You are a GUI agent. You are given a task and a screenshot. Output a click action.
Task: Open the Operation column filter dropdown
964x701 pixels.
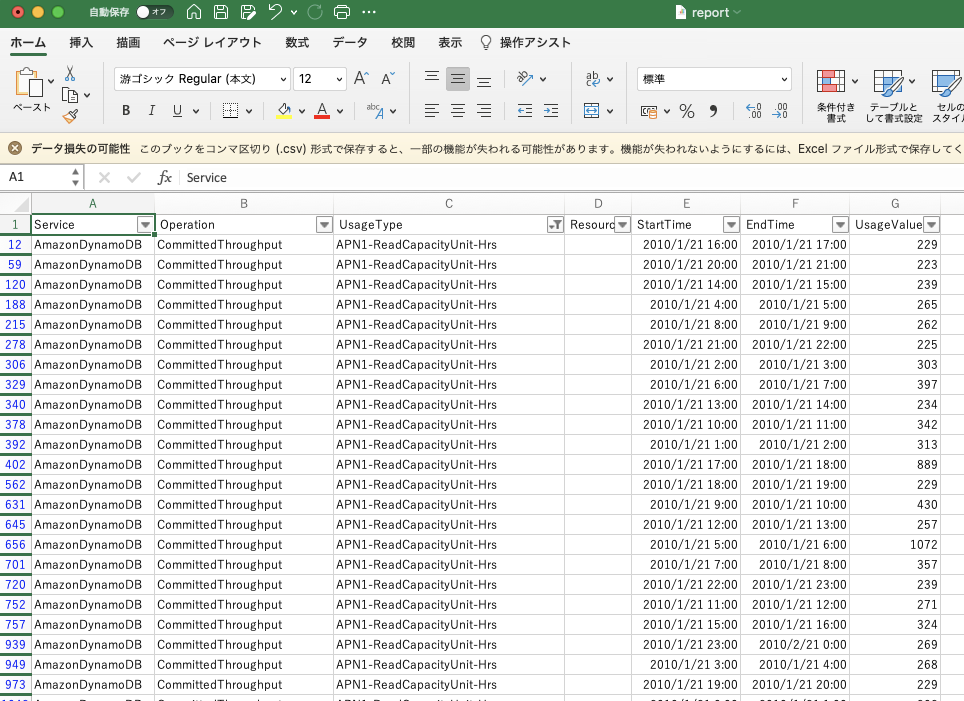click(324, 225)
